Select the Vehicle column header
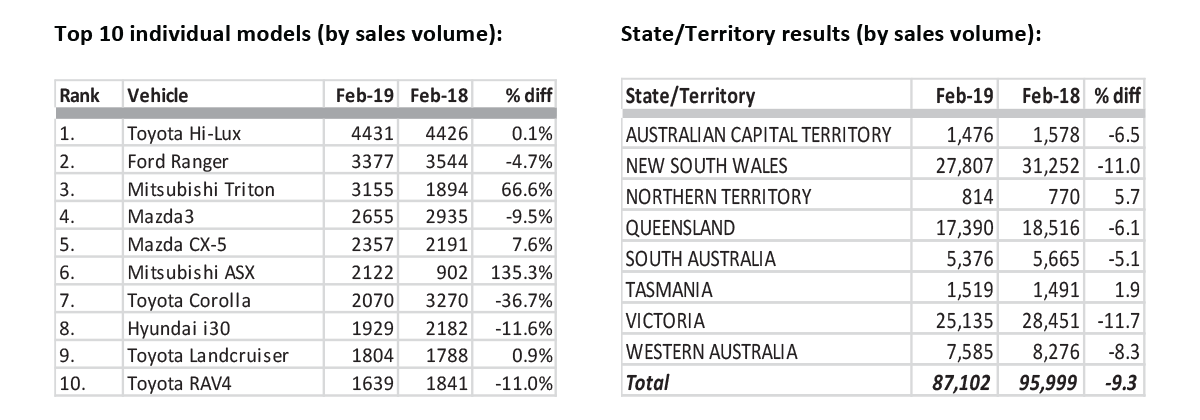This screenshot has height=420, width=1200. (x=158, y=96)
